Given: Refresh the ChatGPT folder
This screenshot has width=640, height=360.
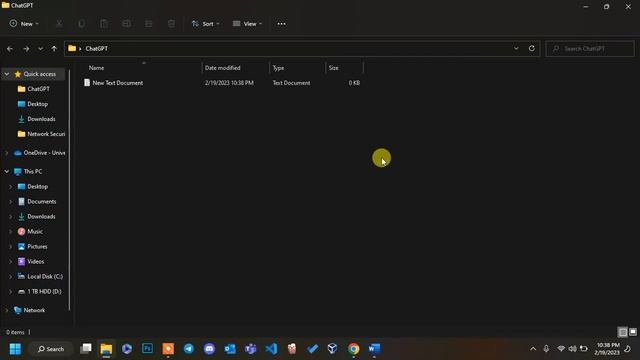Looking at the screenshot, I should [531, 49].
